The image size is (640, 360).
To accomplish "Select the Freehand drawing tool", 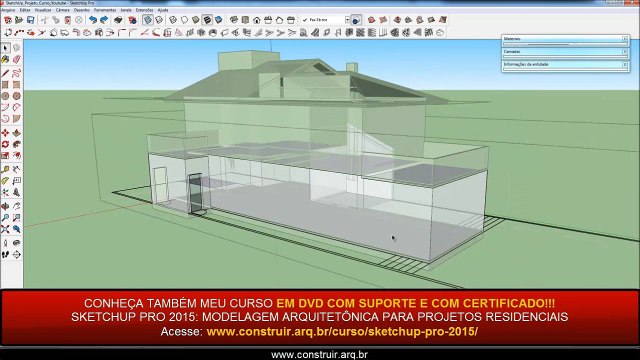I will (x=16, y=73).
